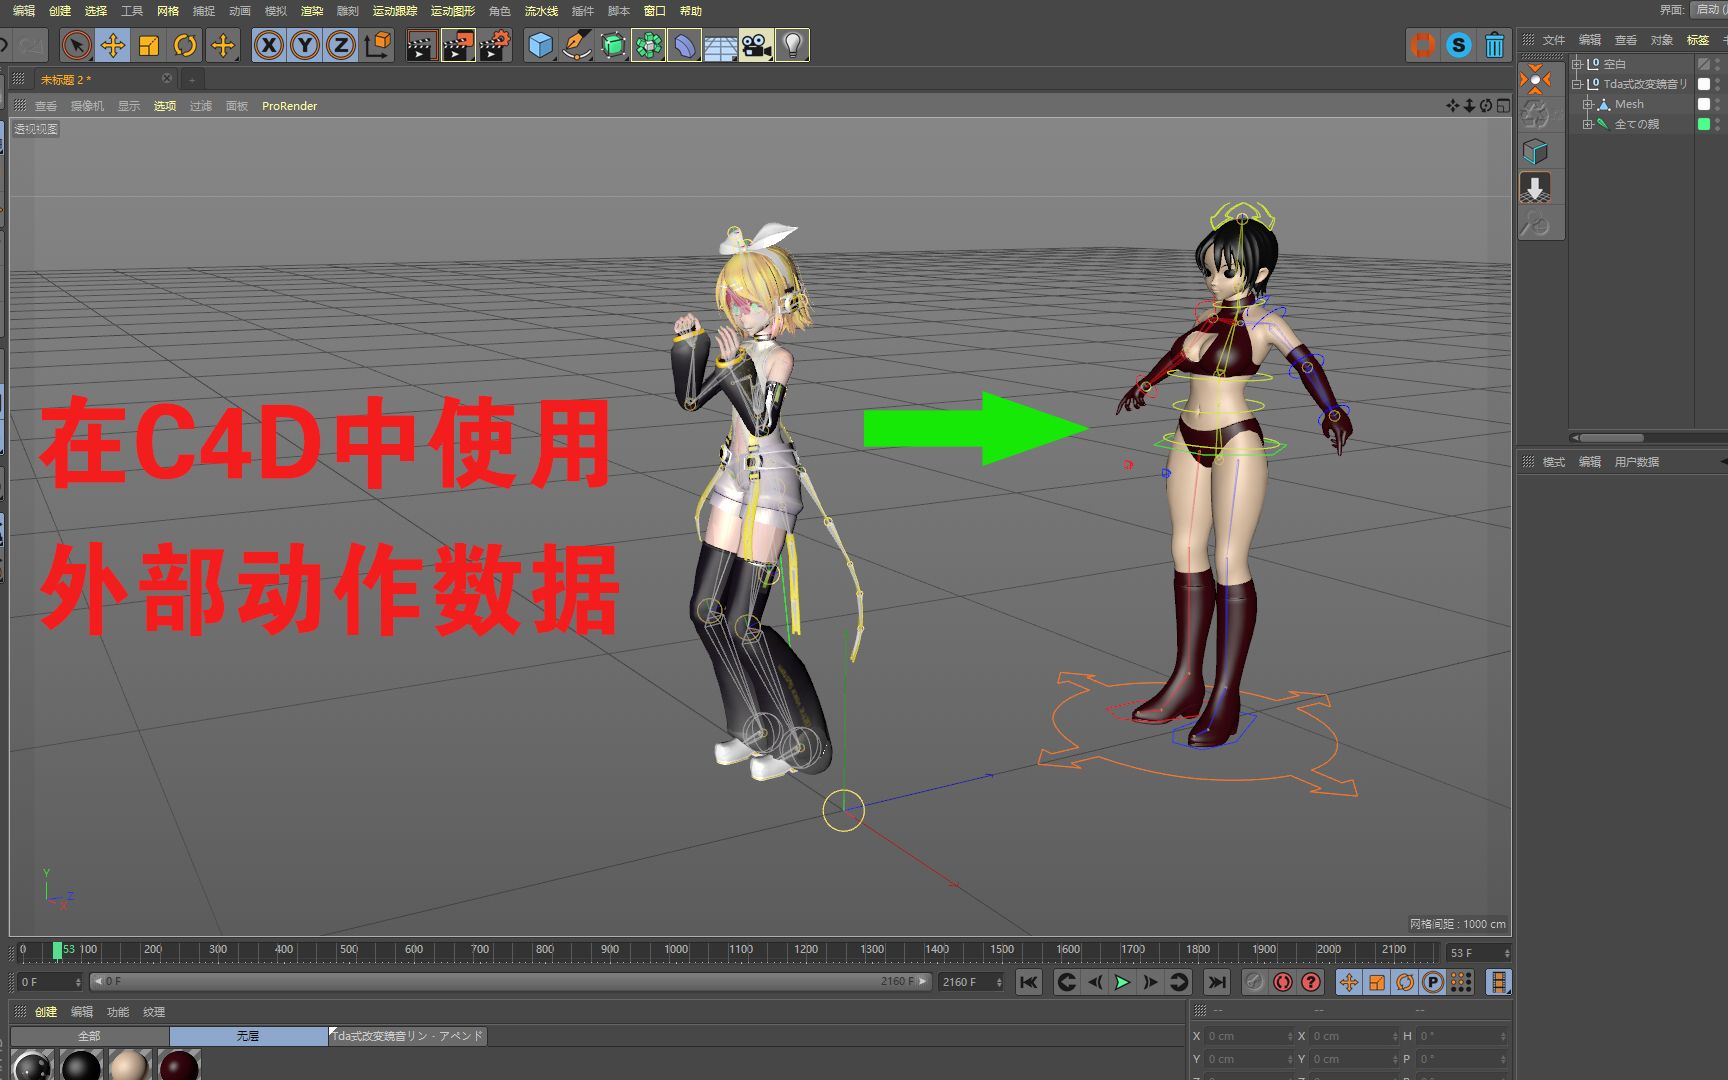Open the 运动图形 menu
Screen dimensions: 1728x1080
coord(453,11)
